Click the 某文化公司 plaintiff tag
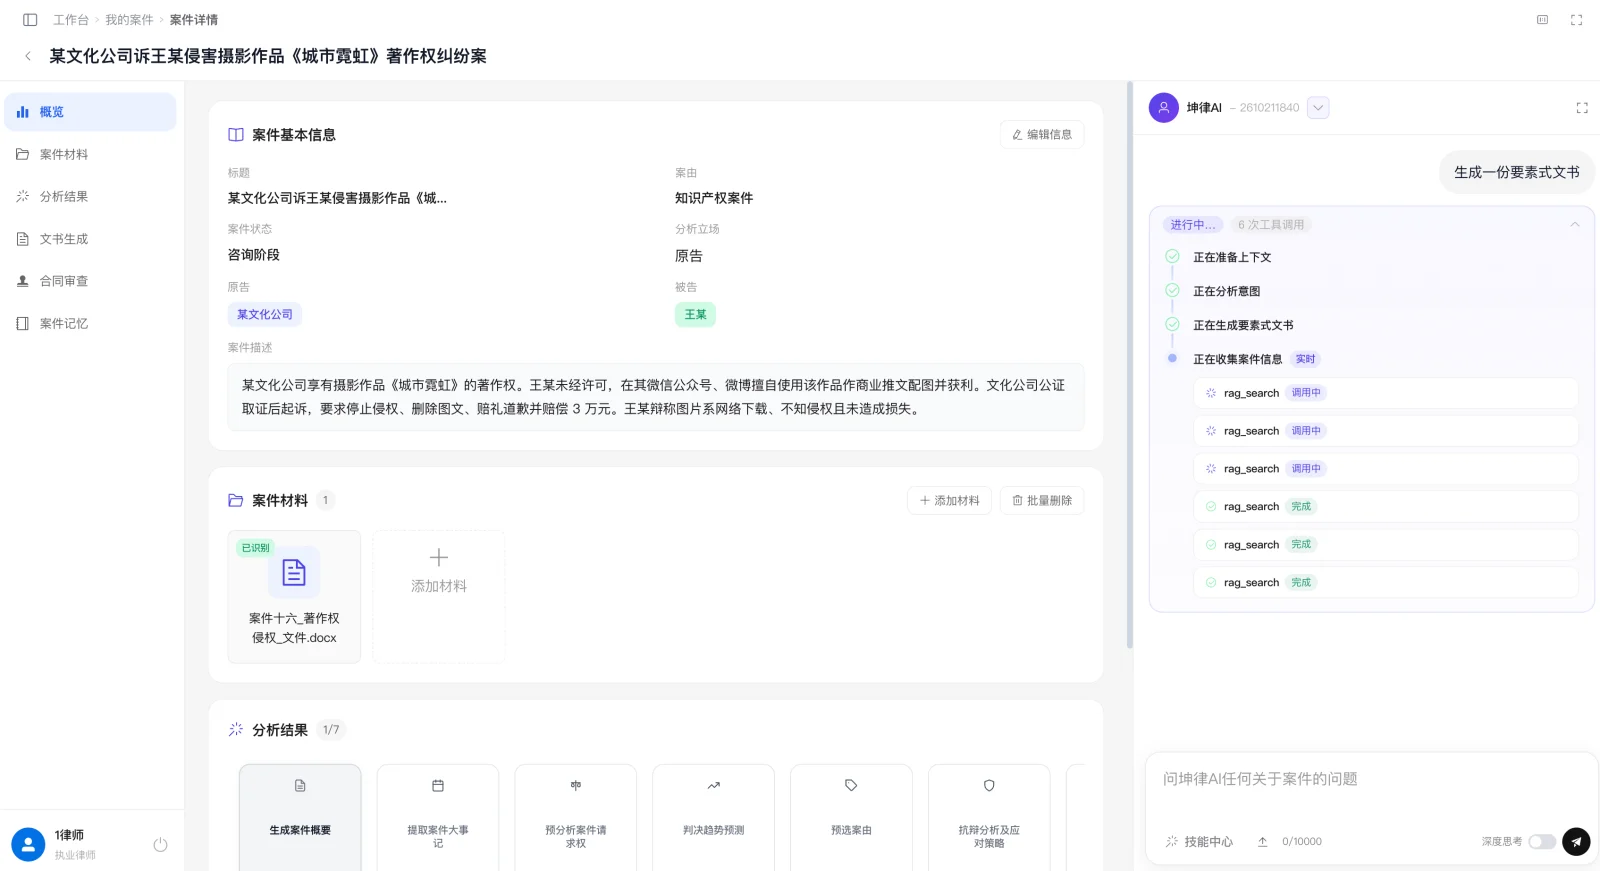The height and width of the screenshot is (871, 1600). tap(265, 315)
